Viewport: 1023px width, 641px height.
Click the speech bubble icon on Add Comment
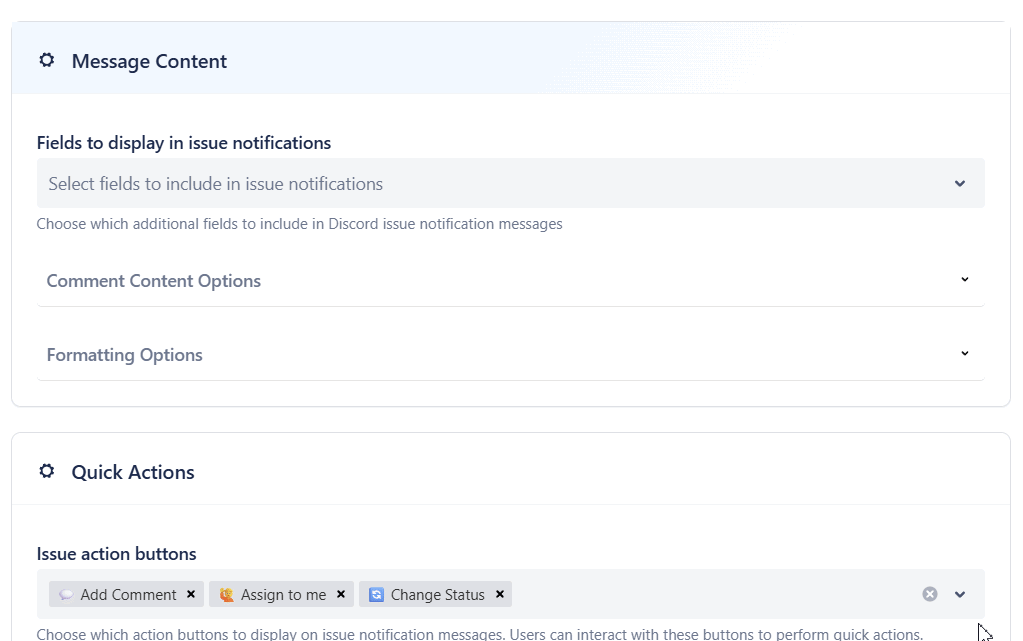(65, 594)
